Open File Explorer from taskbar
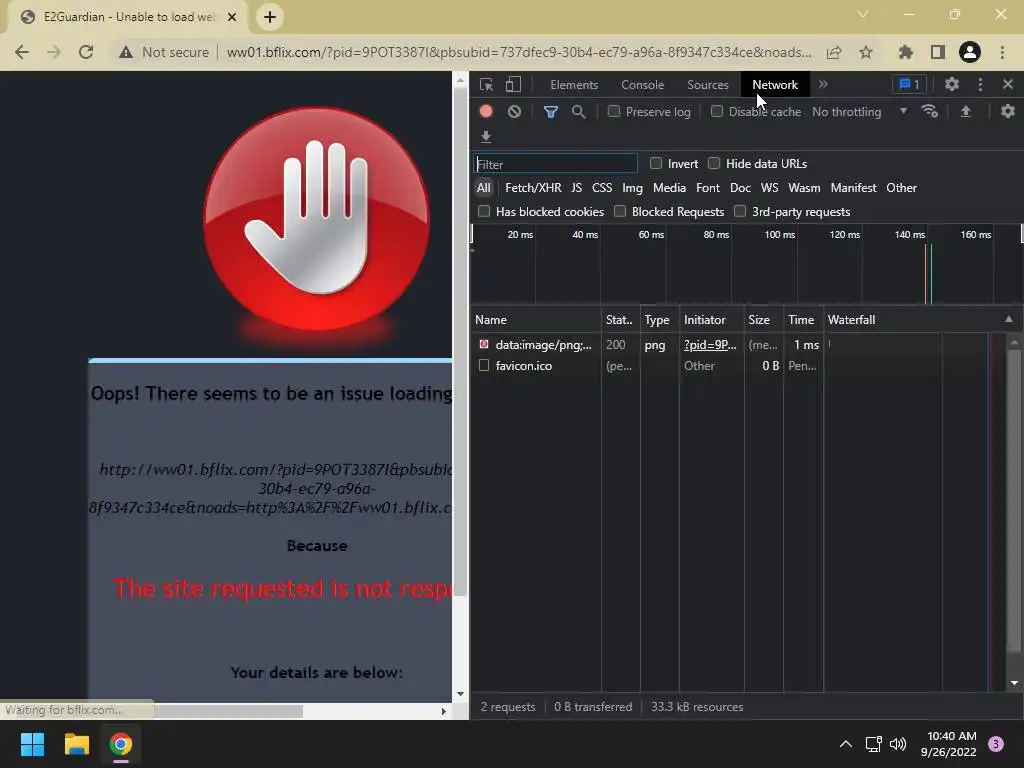Image resolution: width=1024 pixels, height=768 pixels. [x=76, y=744]
